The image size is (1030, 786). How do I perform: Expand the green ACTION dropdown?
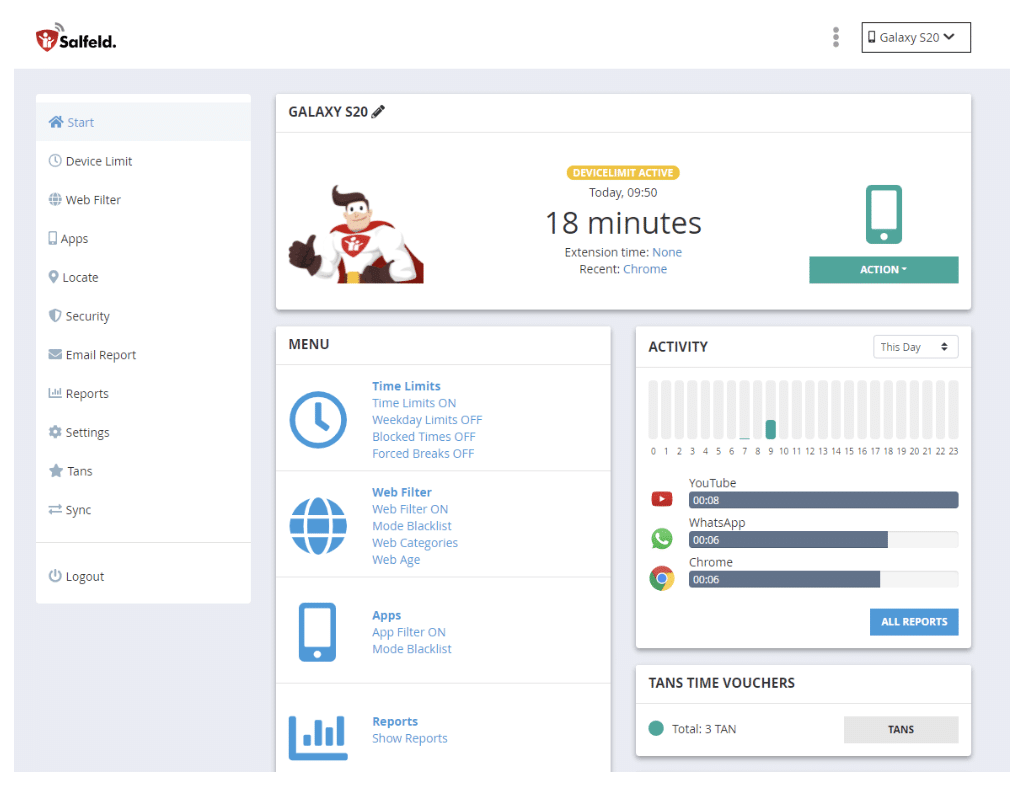[x=883, y=270]
